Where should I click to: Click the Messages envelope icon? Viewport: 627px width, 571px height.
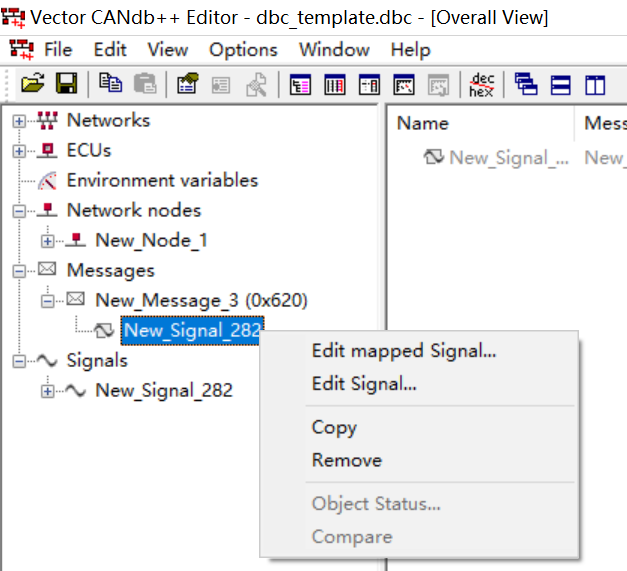pos(47,269)
